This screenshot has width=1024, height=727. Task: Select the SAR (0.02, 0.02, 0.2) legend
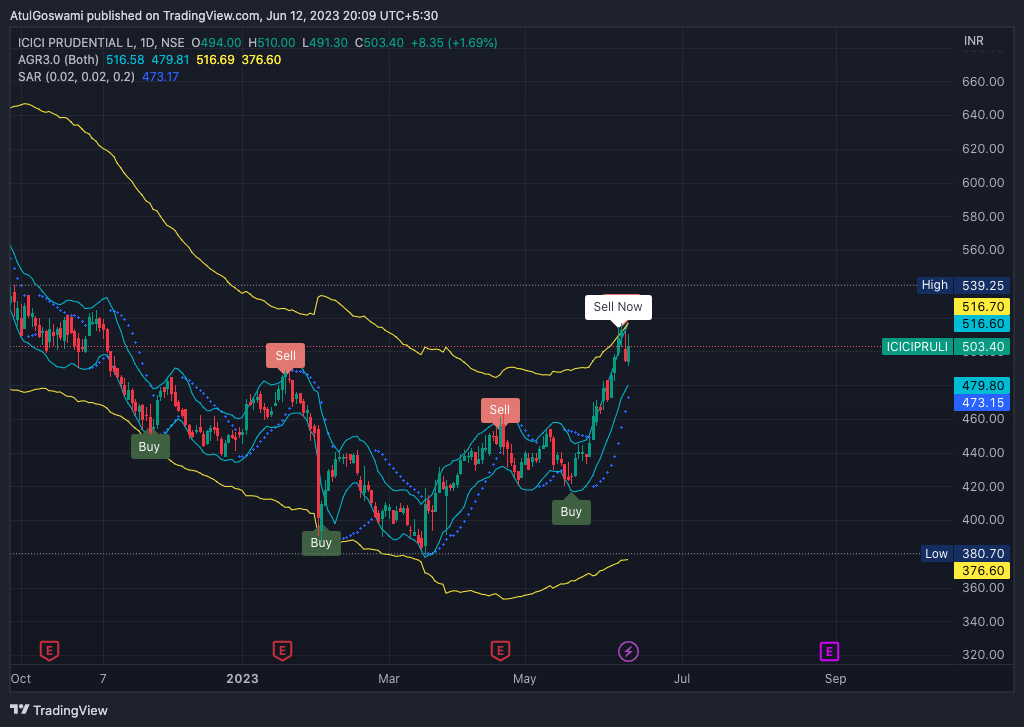[76, 76]
